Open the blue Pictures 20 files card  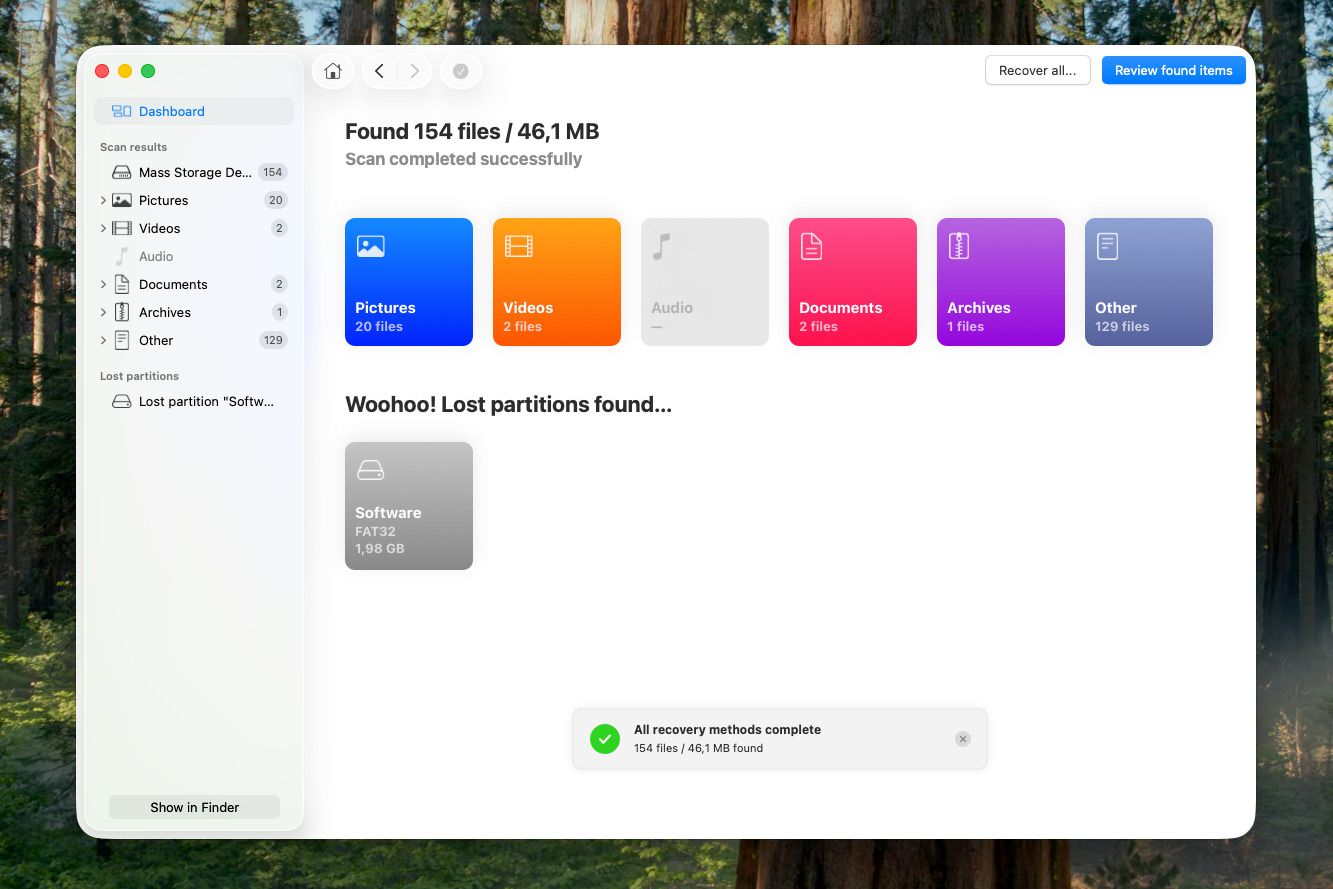point(409,282)
